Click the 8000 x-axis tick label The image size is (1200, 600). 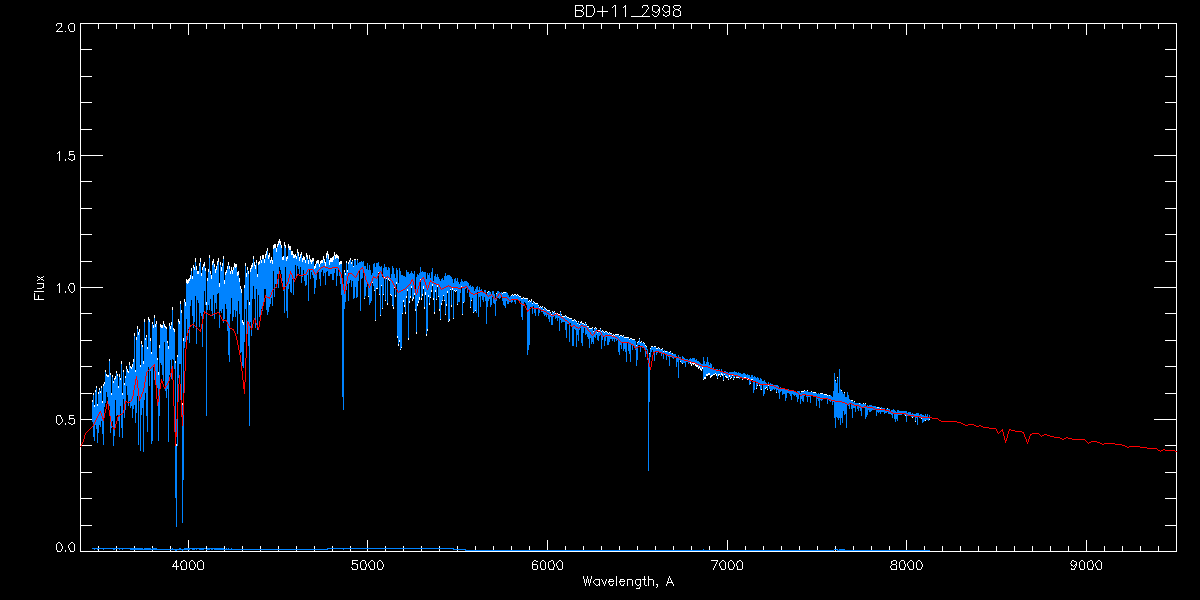pyautogui.click(x=906, y=564)
